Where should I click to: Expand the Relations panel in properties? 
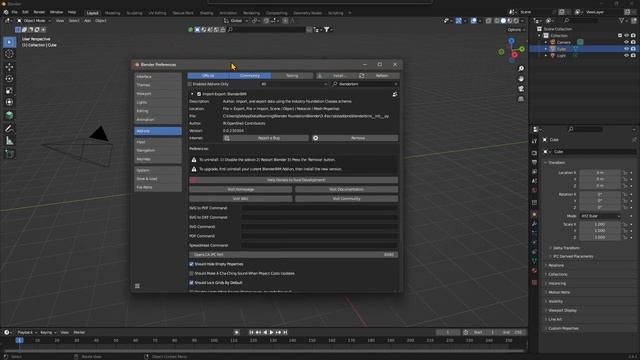click(556, 265)
